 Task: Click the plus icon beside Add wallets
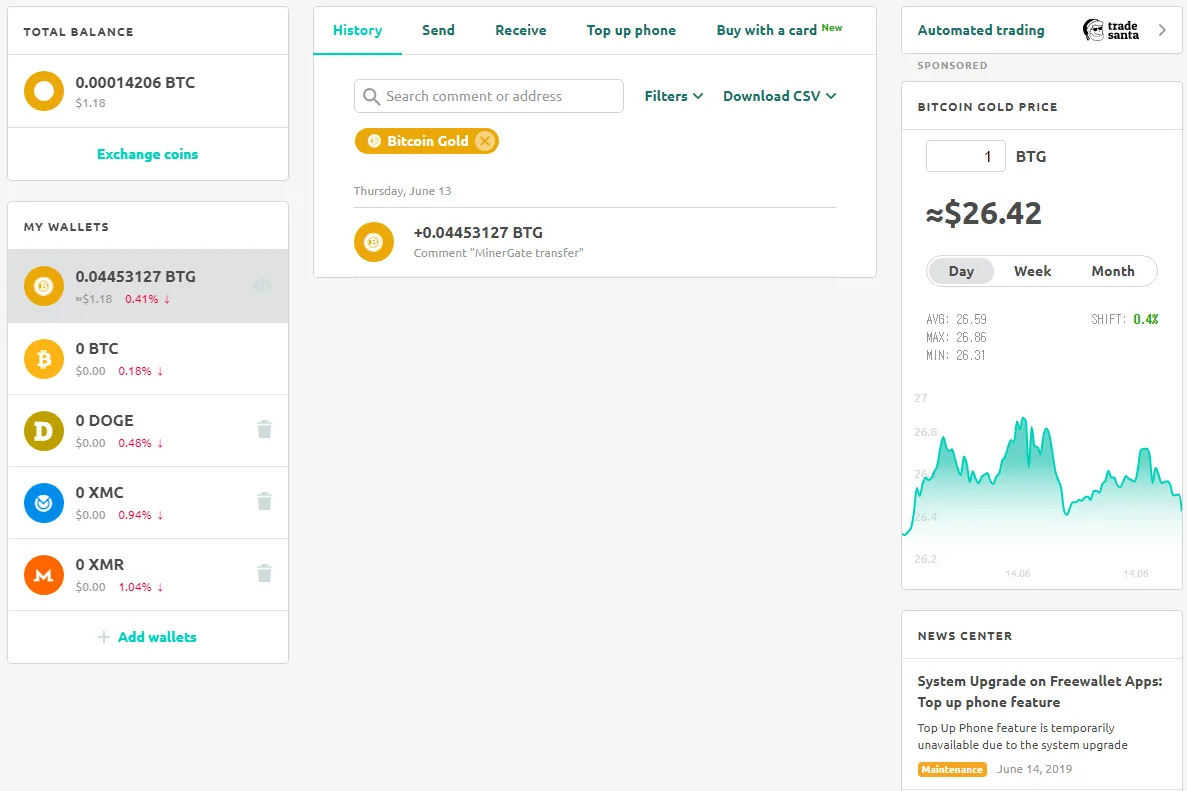coord(104,637)
